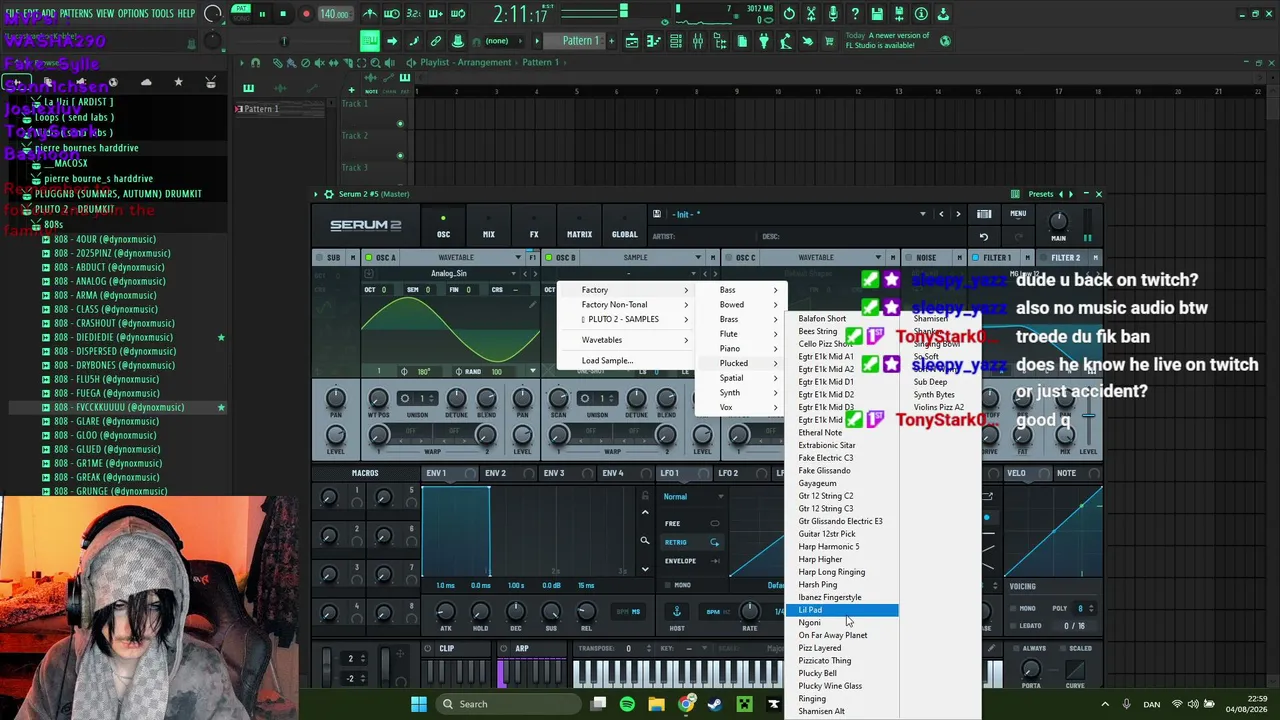Click the LFO host anchor icon

[x=677, y=612]
